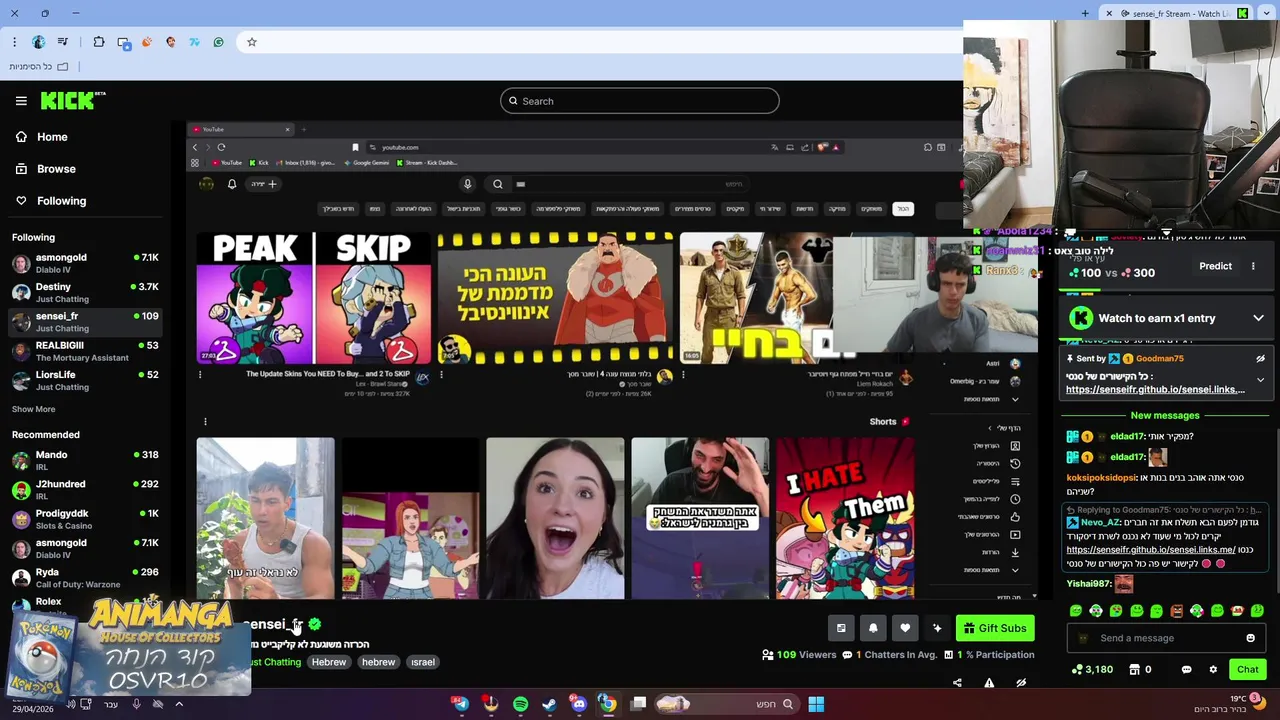
Task: Open Spotify from the taskbar
Action: pyautogui.click(x=520, y=704)
